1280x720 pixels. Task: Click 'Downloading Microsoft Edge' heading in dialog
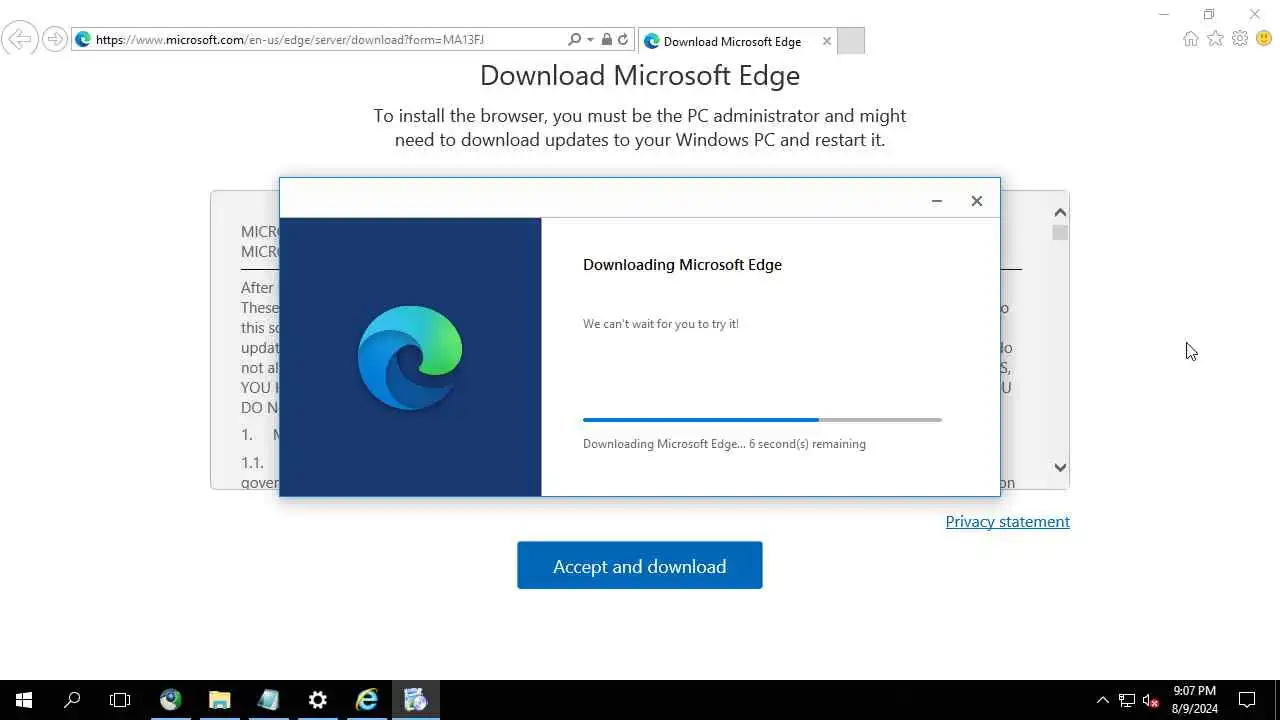coord(682,265)
